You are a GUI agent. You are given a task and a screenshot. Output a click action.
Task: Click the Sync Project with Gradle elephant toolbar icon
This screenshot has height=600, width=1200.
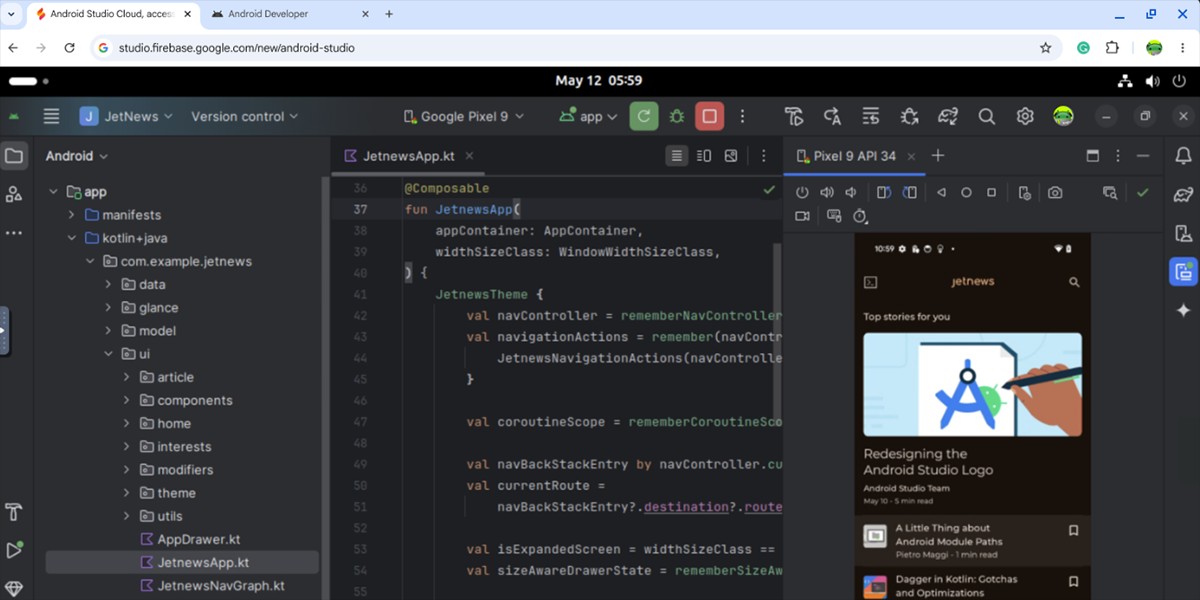click(x=948, y=116)
